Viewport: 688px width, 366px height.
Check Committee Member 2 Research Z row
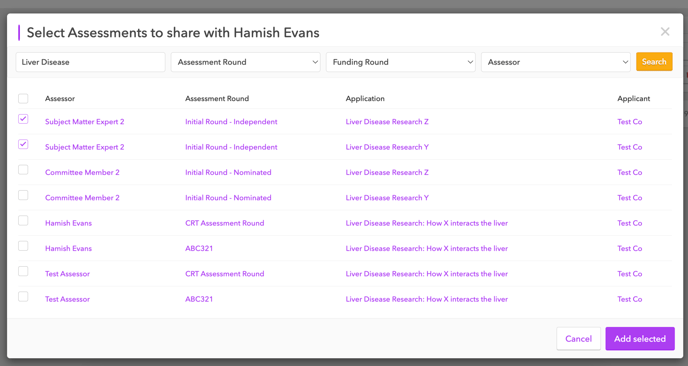click(23, 169)
